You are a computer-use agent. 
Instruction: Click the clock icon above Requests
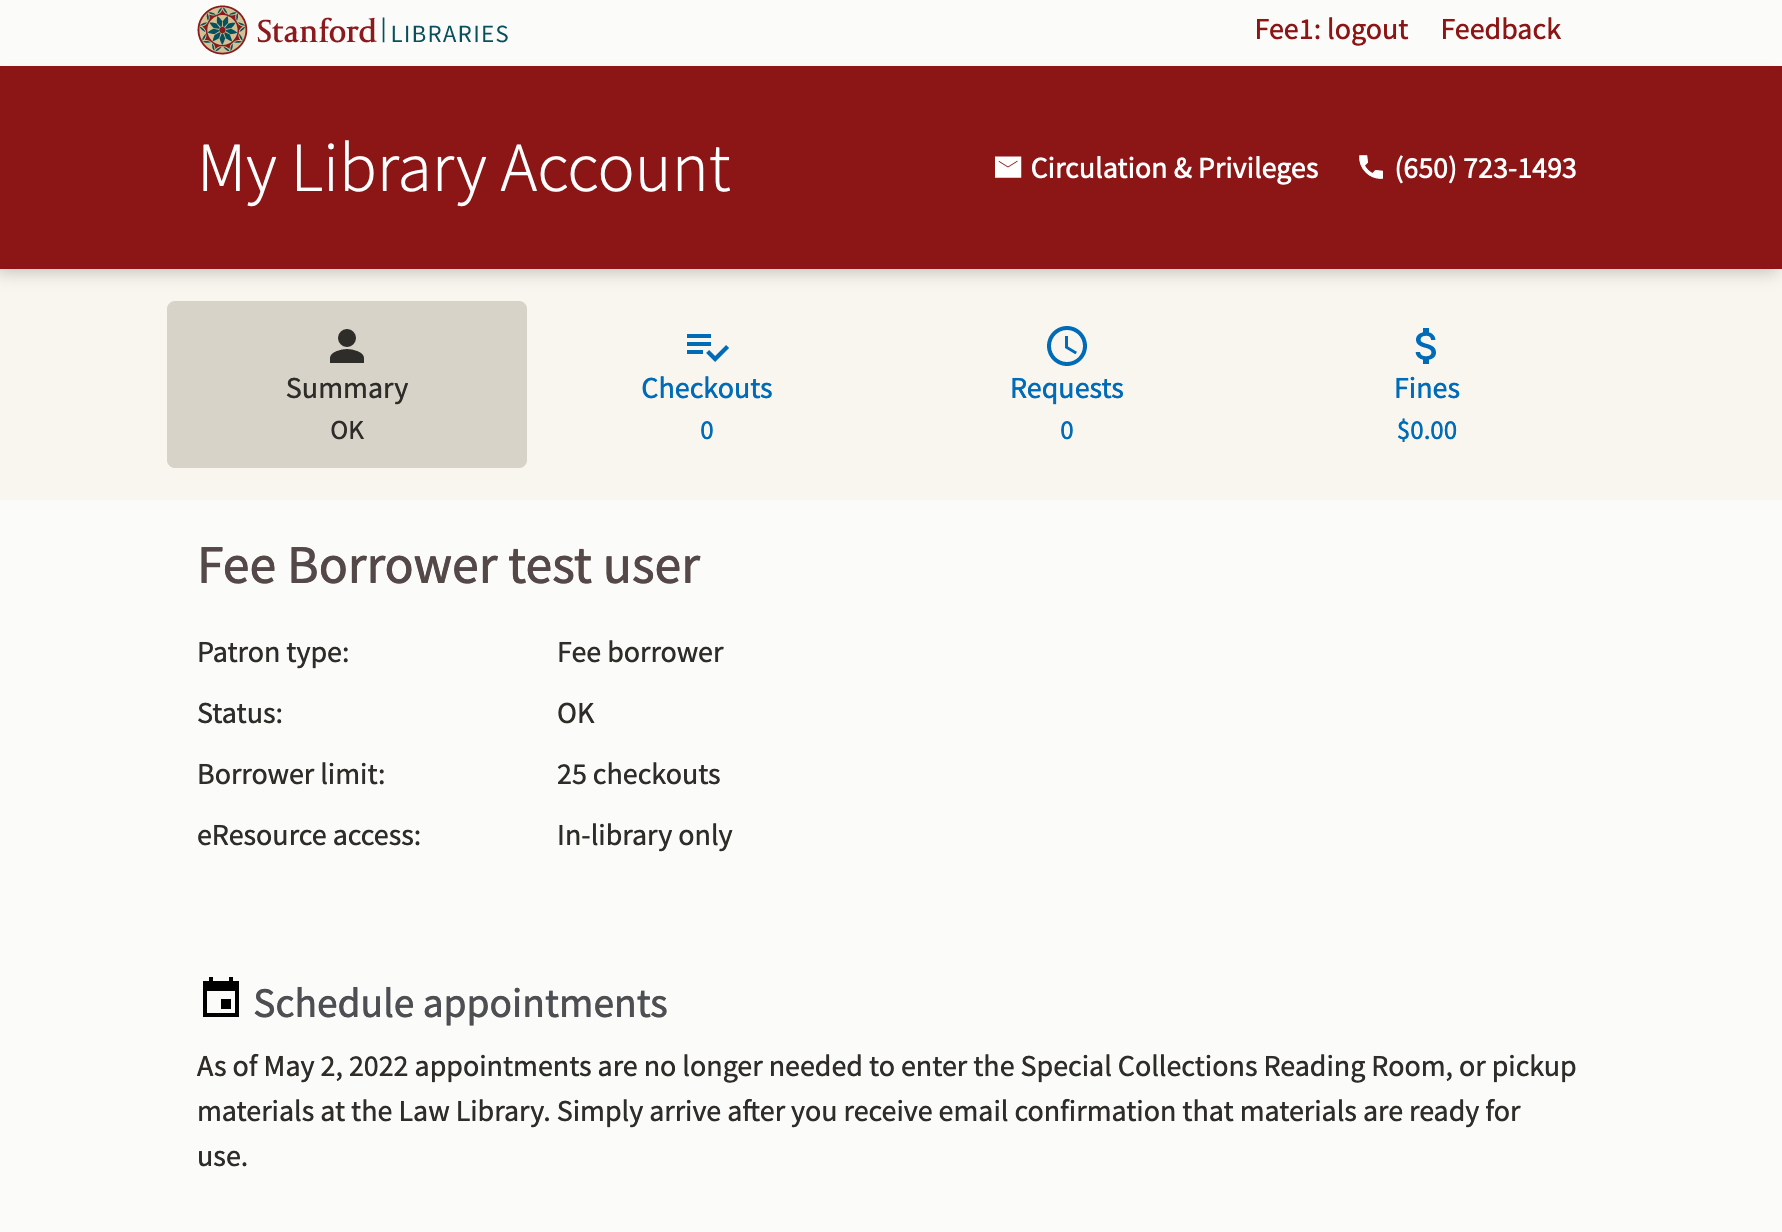click(x=1066, y=348)
